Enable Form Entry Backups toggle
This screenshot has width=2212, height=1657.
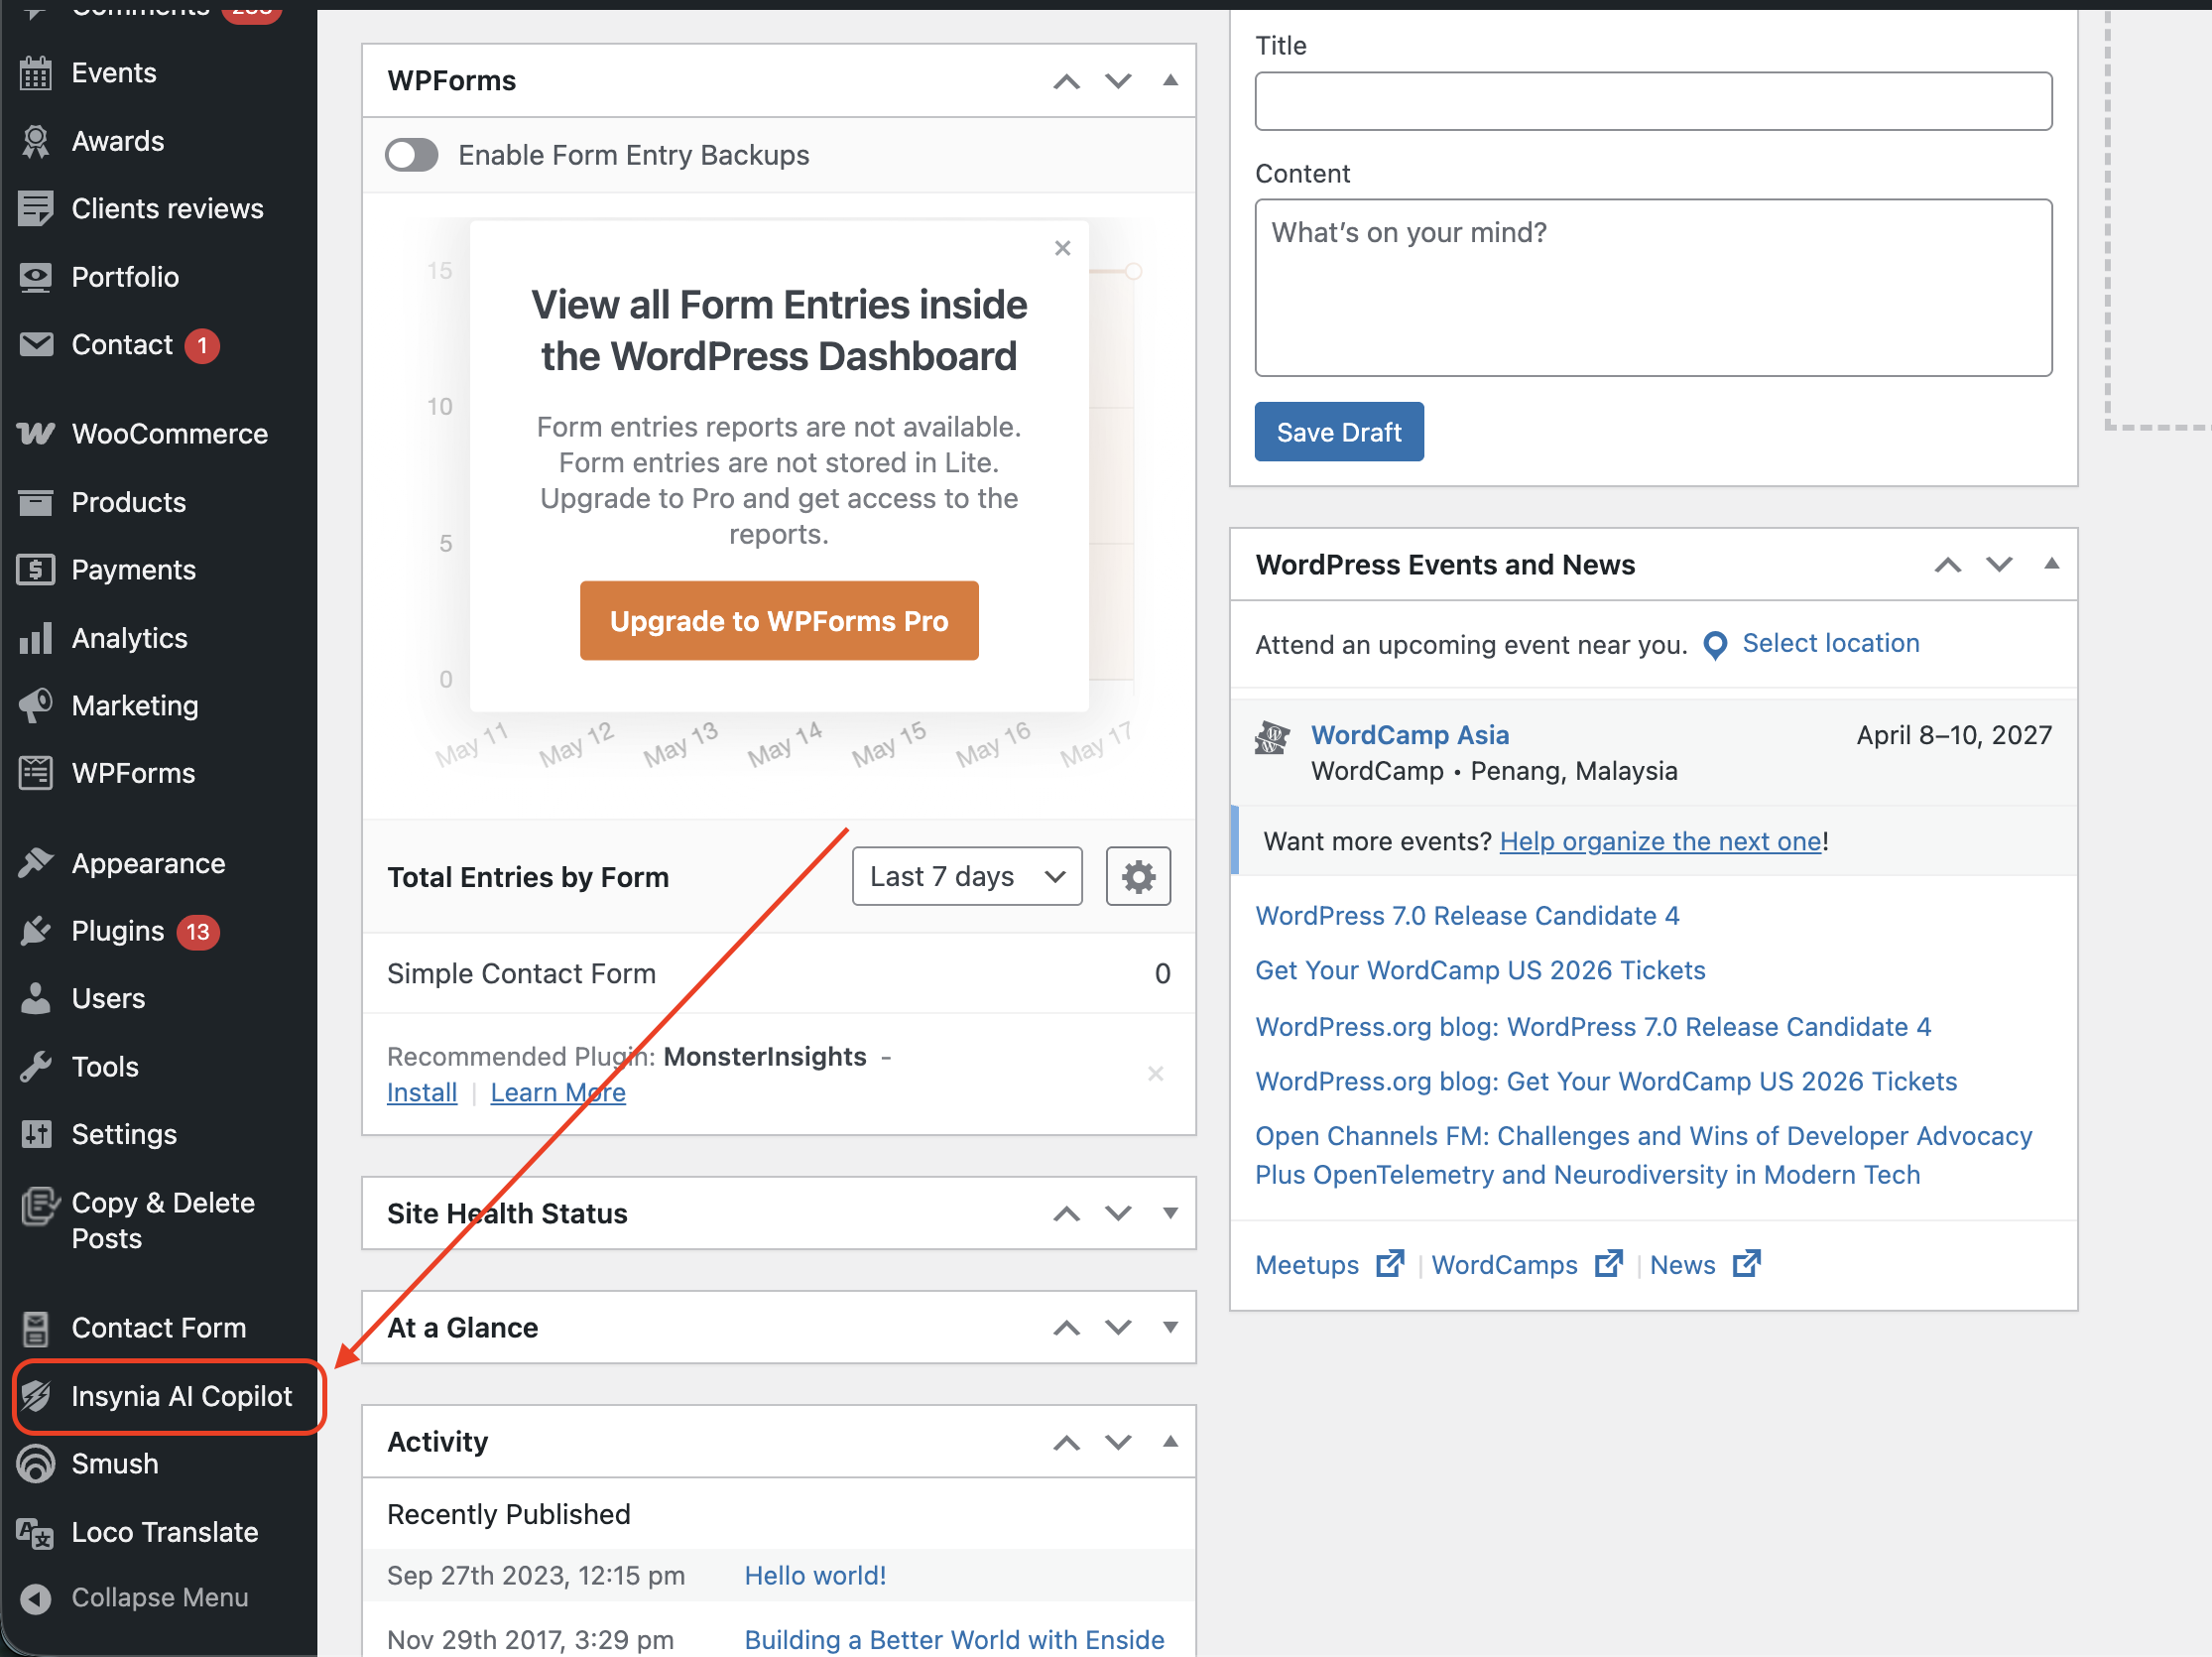[412, 155]
